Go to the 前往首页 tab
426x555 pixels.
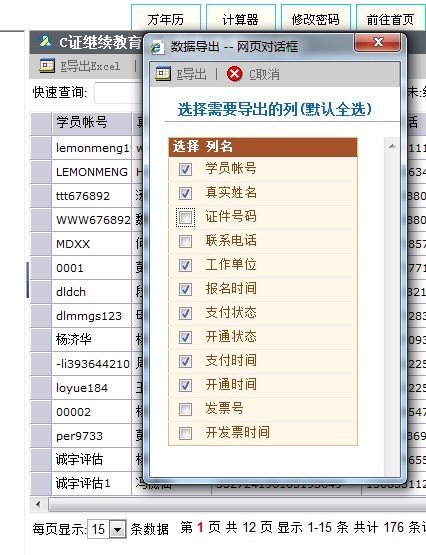pyautogui.click(x=390, y=19)
